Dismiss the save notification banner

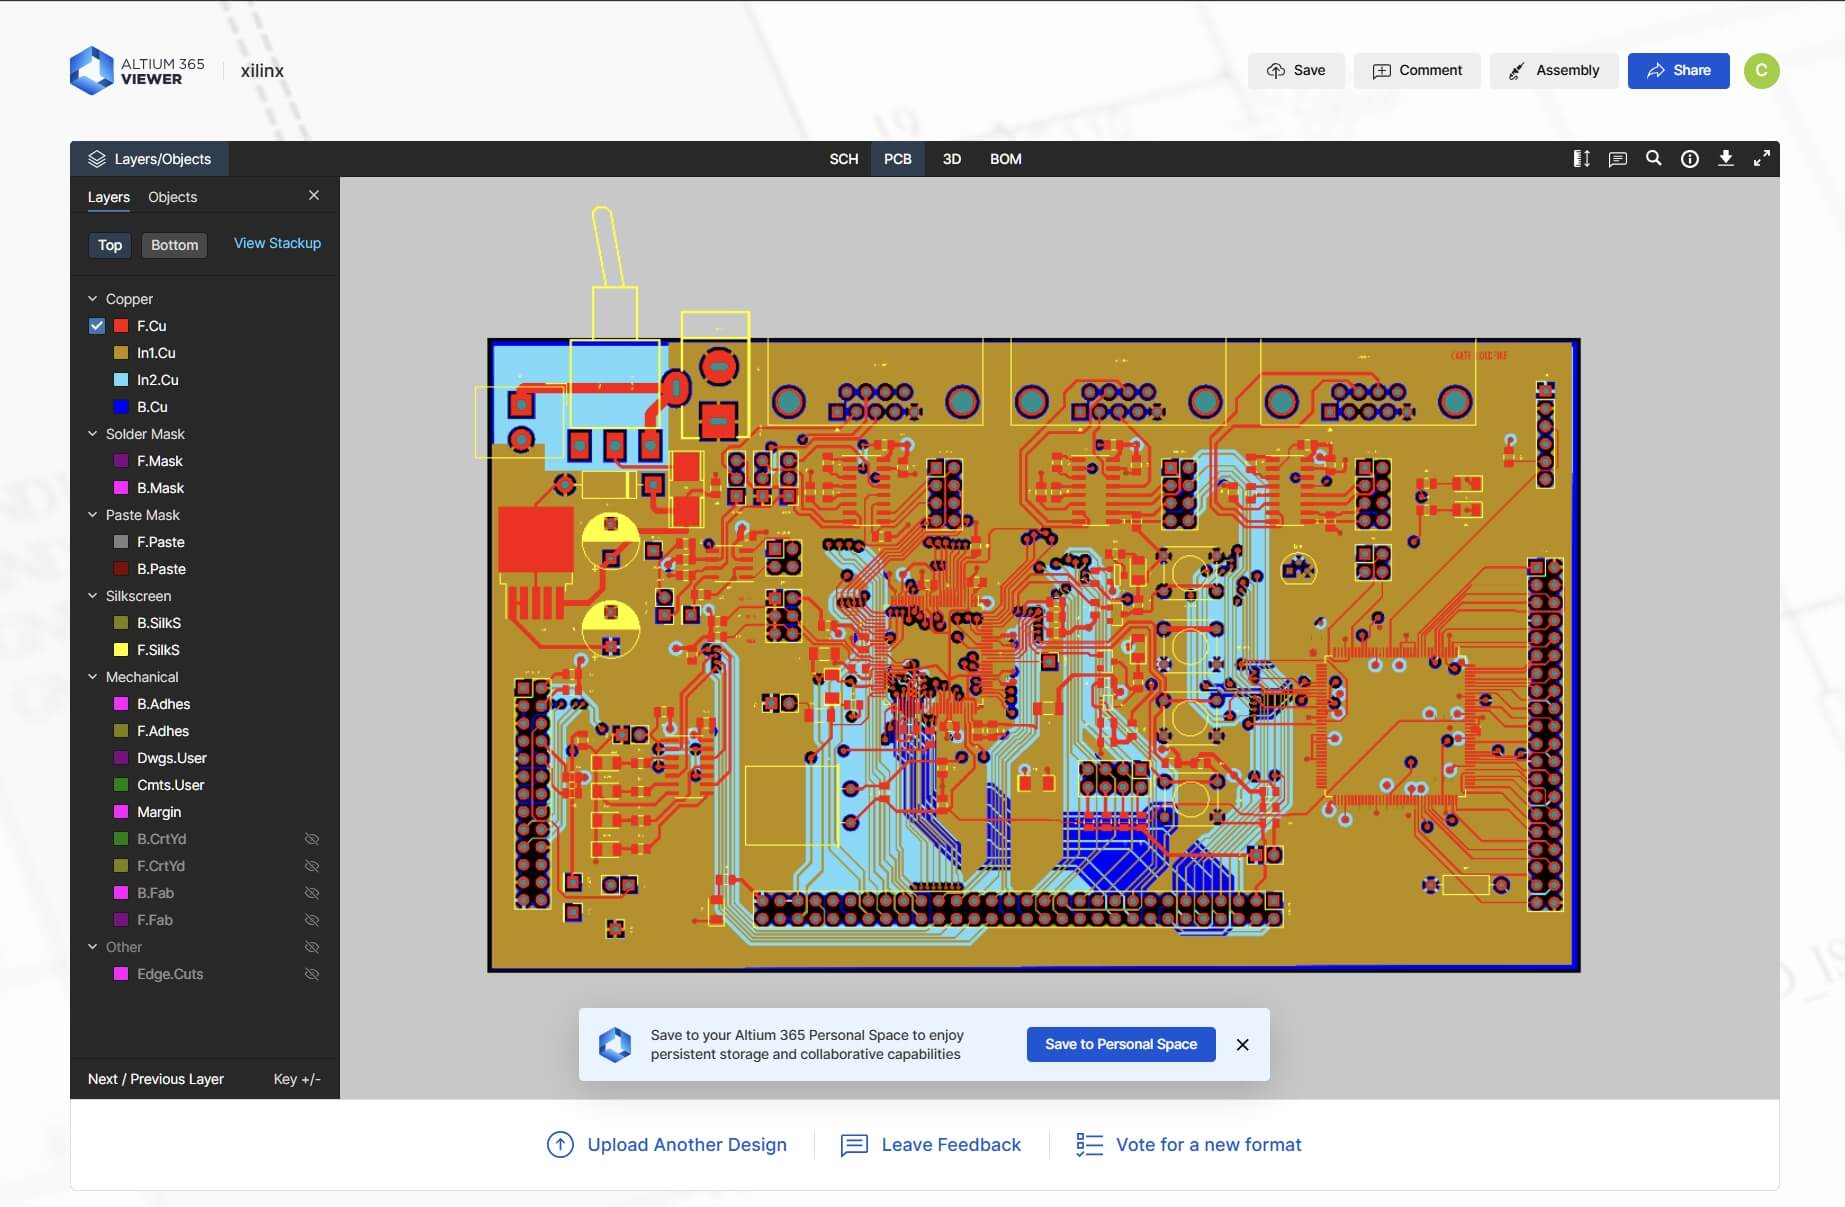1242,1045
